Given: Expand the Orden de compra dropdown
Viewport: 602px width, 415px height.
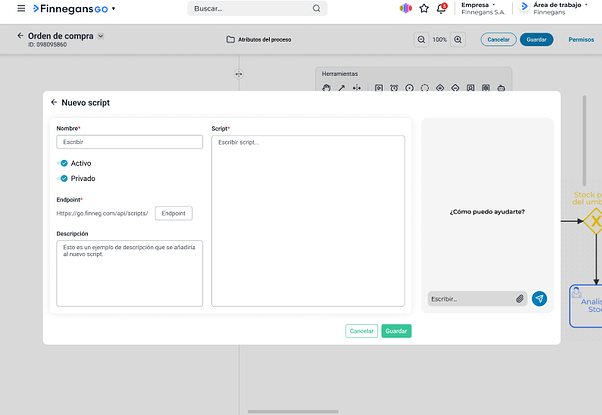Looking at the screenshot, I should pyautogui.click(x=100, y=36).
